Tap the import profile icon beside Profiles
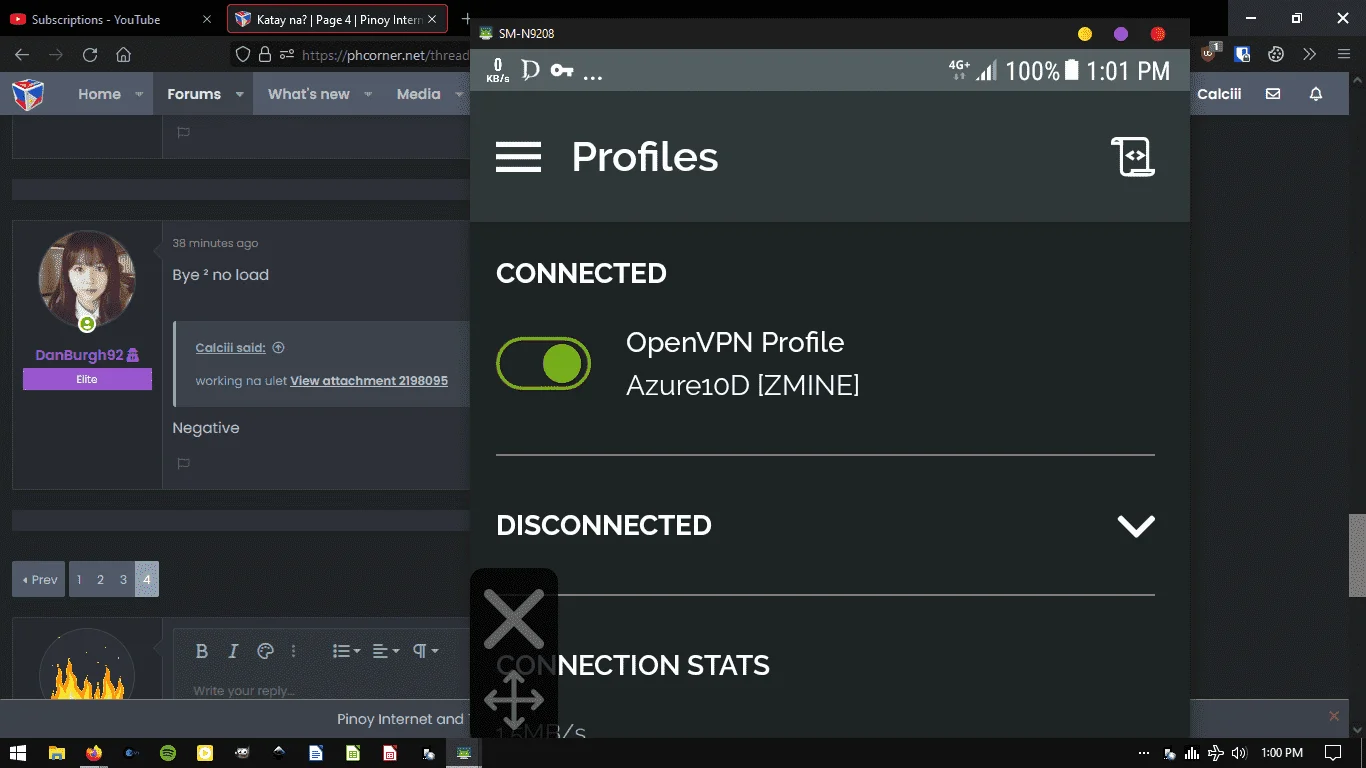 pyautogui.click(x=1133, y=157)
